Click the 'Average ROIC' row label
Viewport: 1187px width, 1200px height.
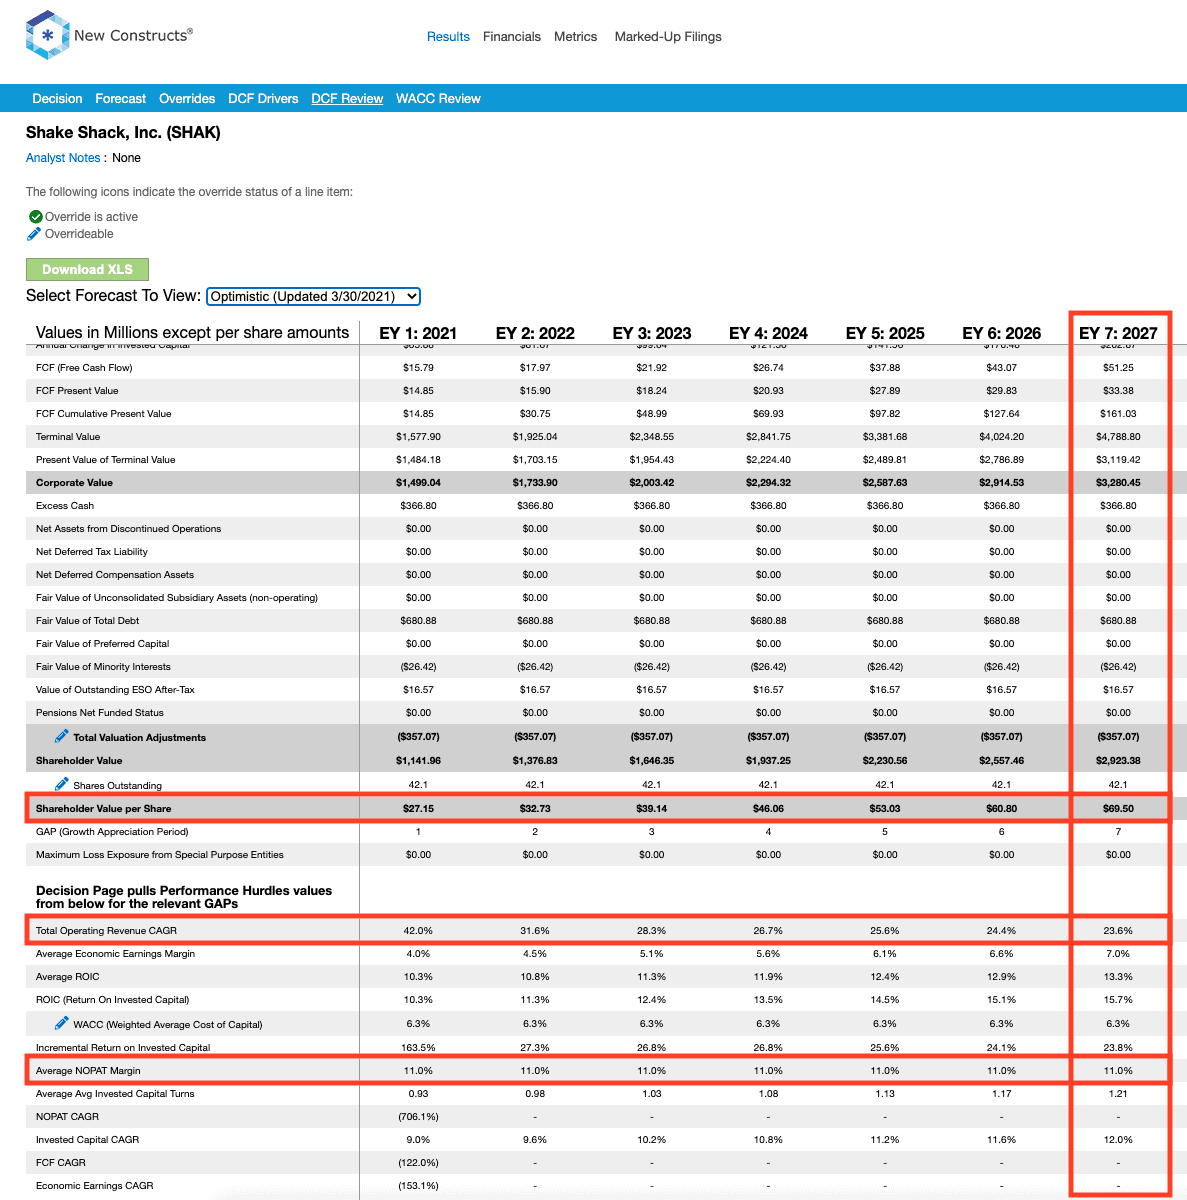click(68, 977)
